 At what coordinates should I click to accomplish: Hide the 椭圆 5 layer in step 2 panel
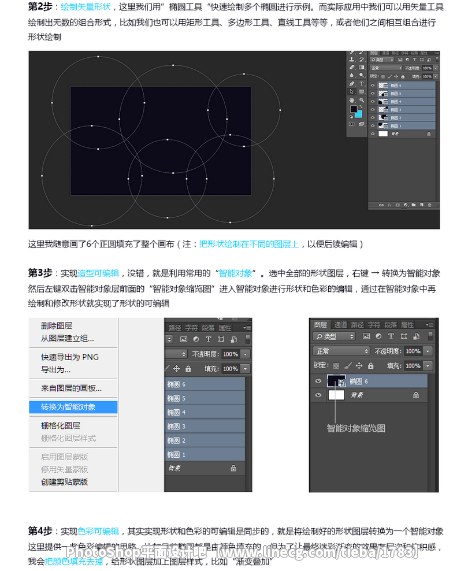pos(372,94)
